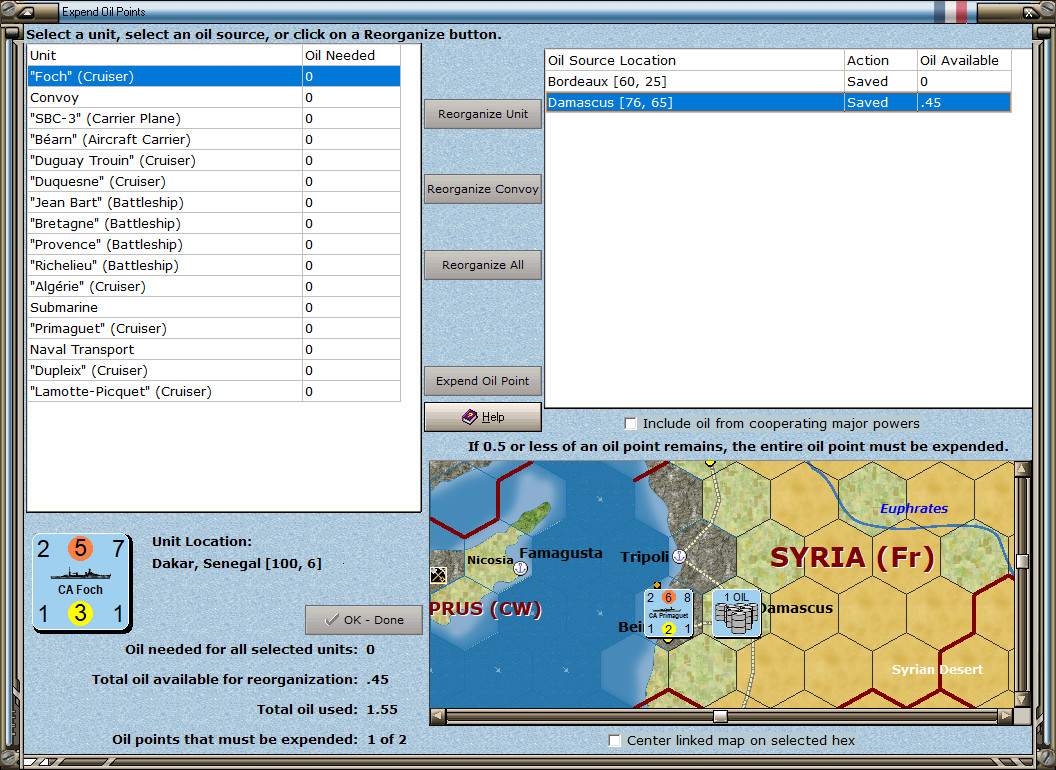The width and height of the screenshot is (1056, 770).
Task: Click the French flag in title bar
Action: (x=950, y=11)
